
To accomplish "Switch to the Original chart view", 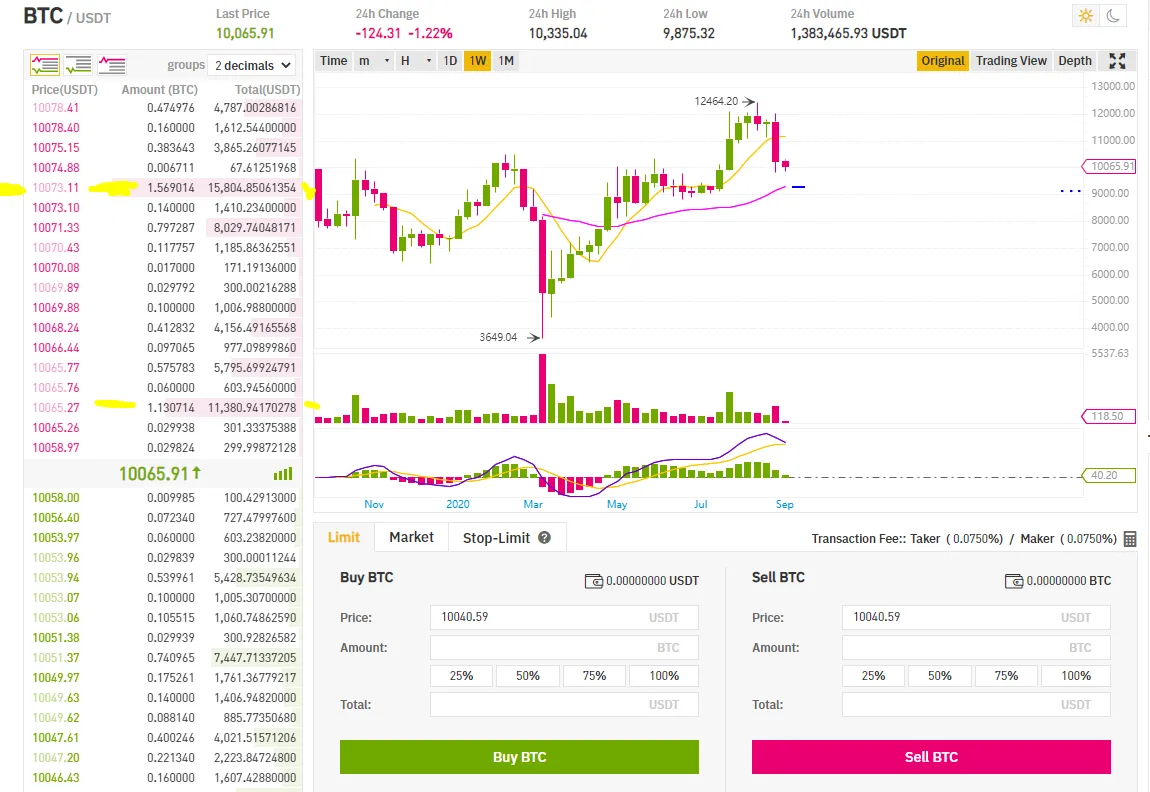I will pyautogui.click(x=942, y=61).
